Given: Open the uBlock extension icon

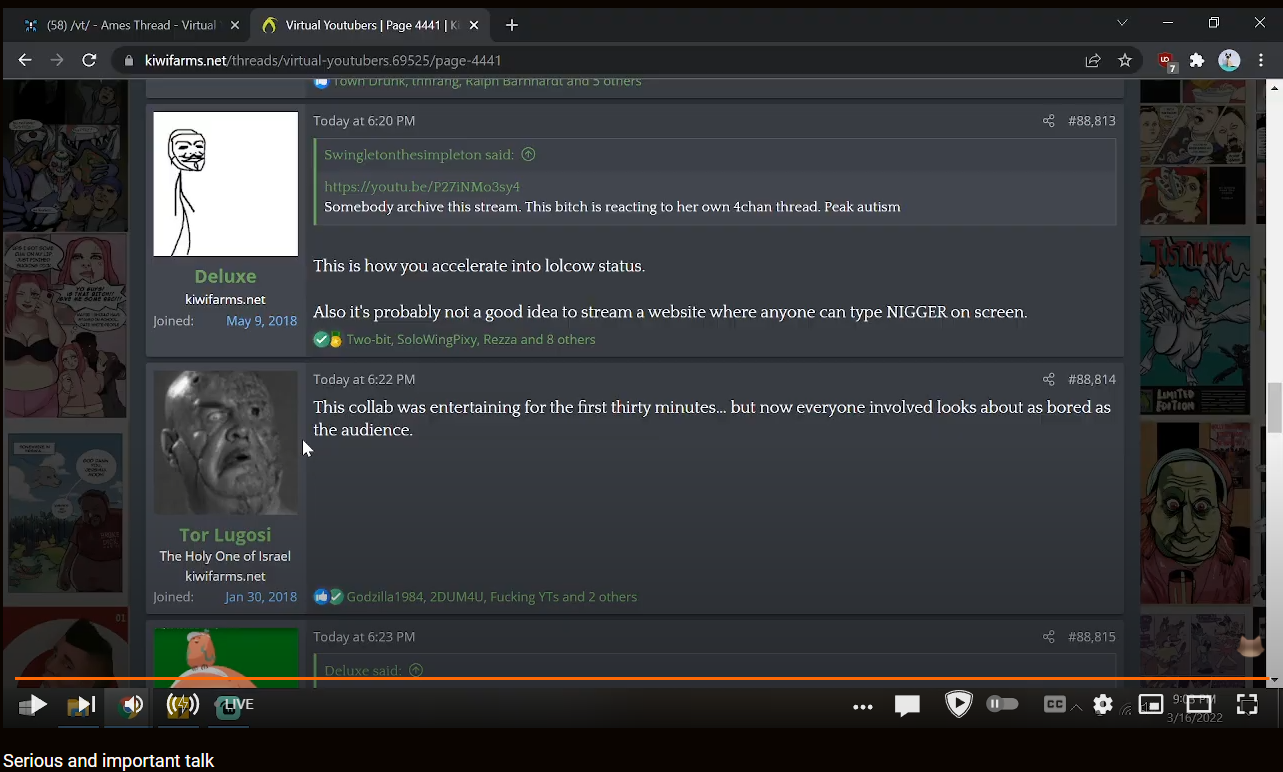Looking at the screenshot, I should (x=1166, y=61).
